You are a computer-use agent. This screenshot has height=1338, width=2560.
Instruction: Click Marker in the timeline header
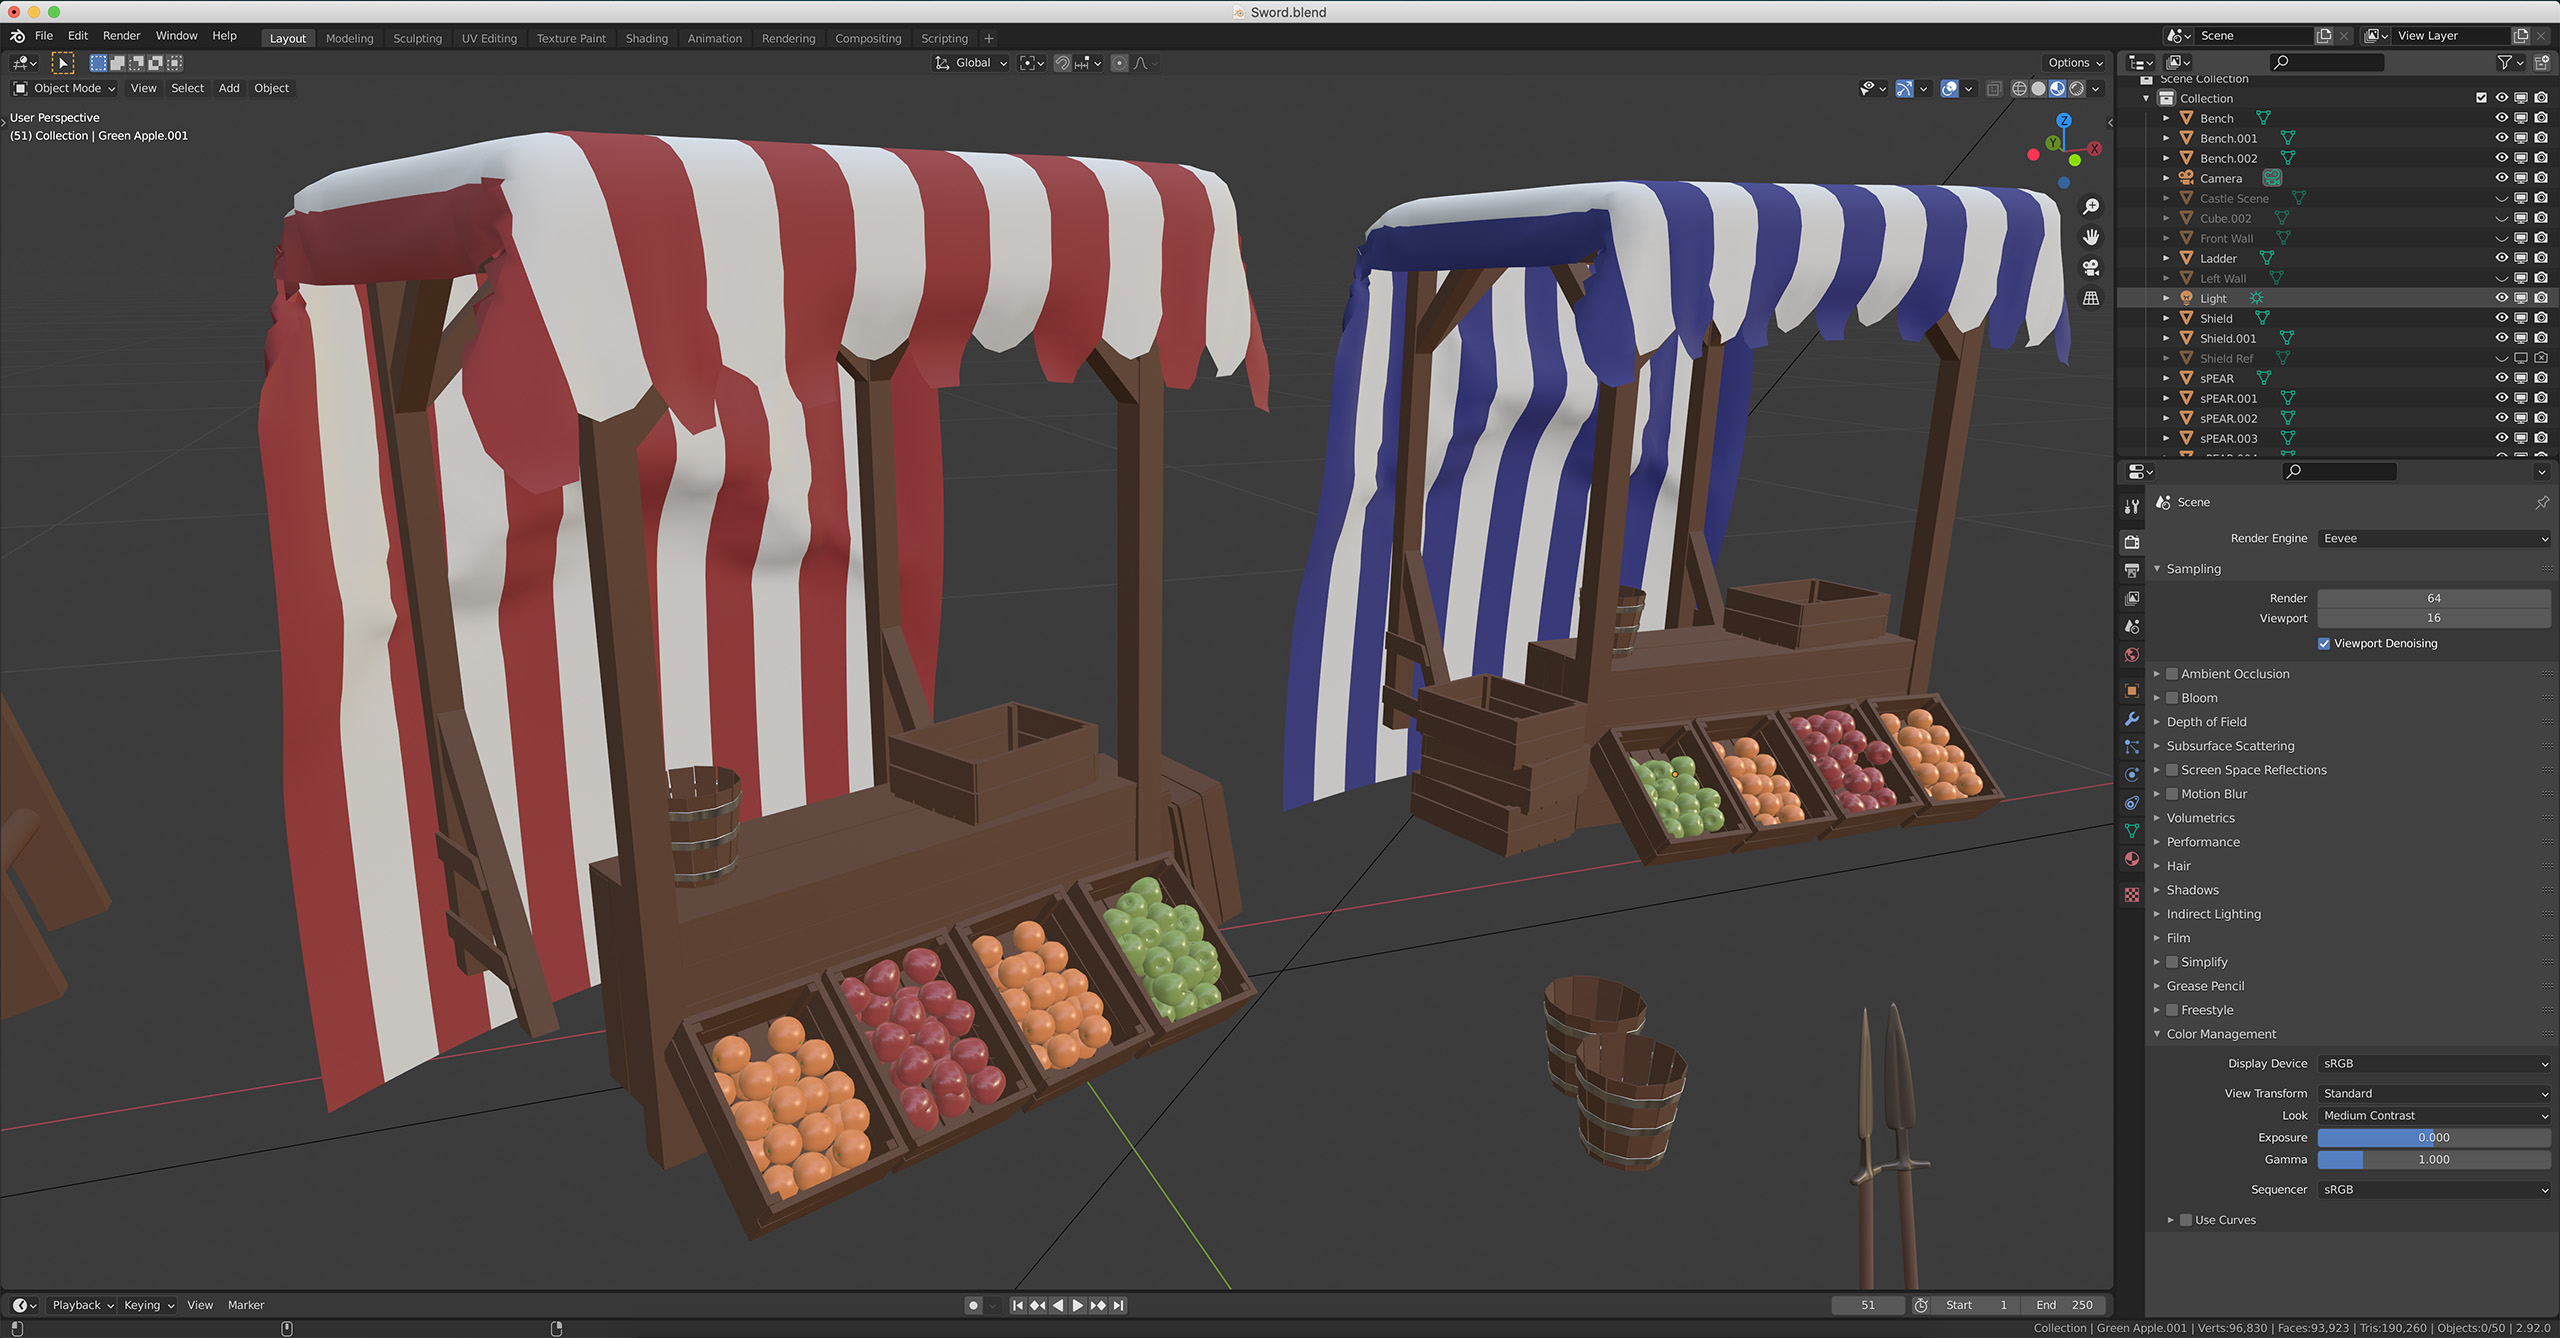(x=246, y=1305)
